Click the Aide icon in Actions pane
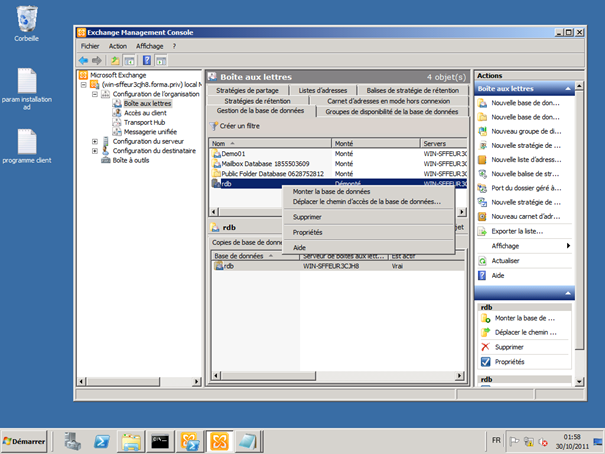The image size is (605, 454). click(x=482, y=275)
